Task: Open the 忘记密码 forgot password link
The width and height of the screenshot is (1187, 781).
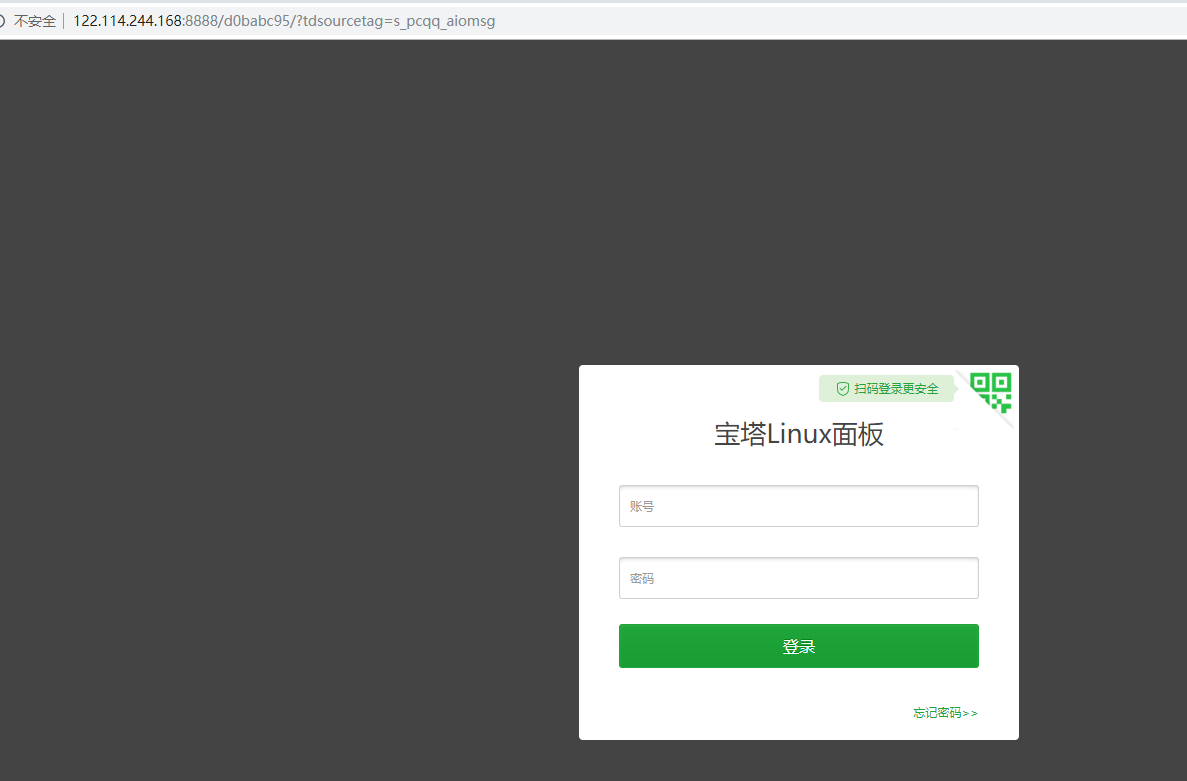Action: 946,713
